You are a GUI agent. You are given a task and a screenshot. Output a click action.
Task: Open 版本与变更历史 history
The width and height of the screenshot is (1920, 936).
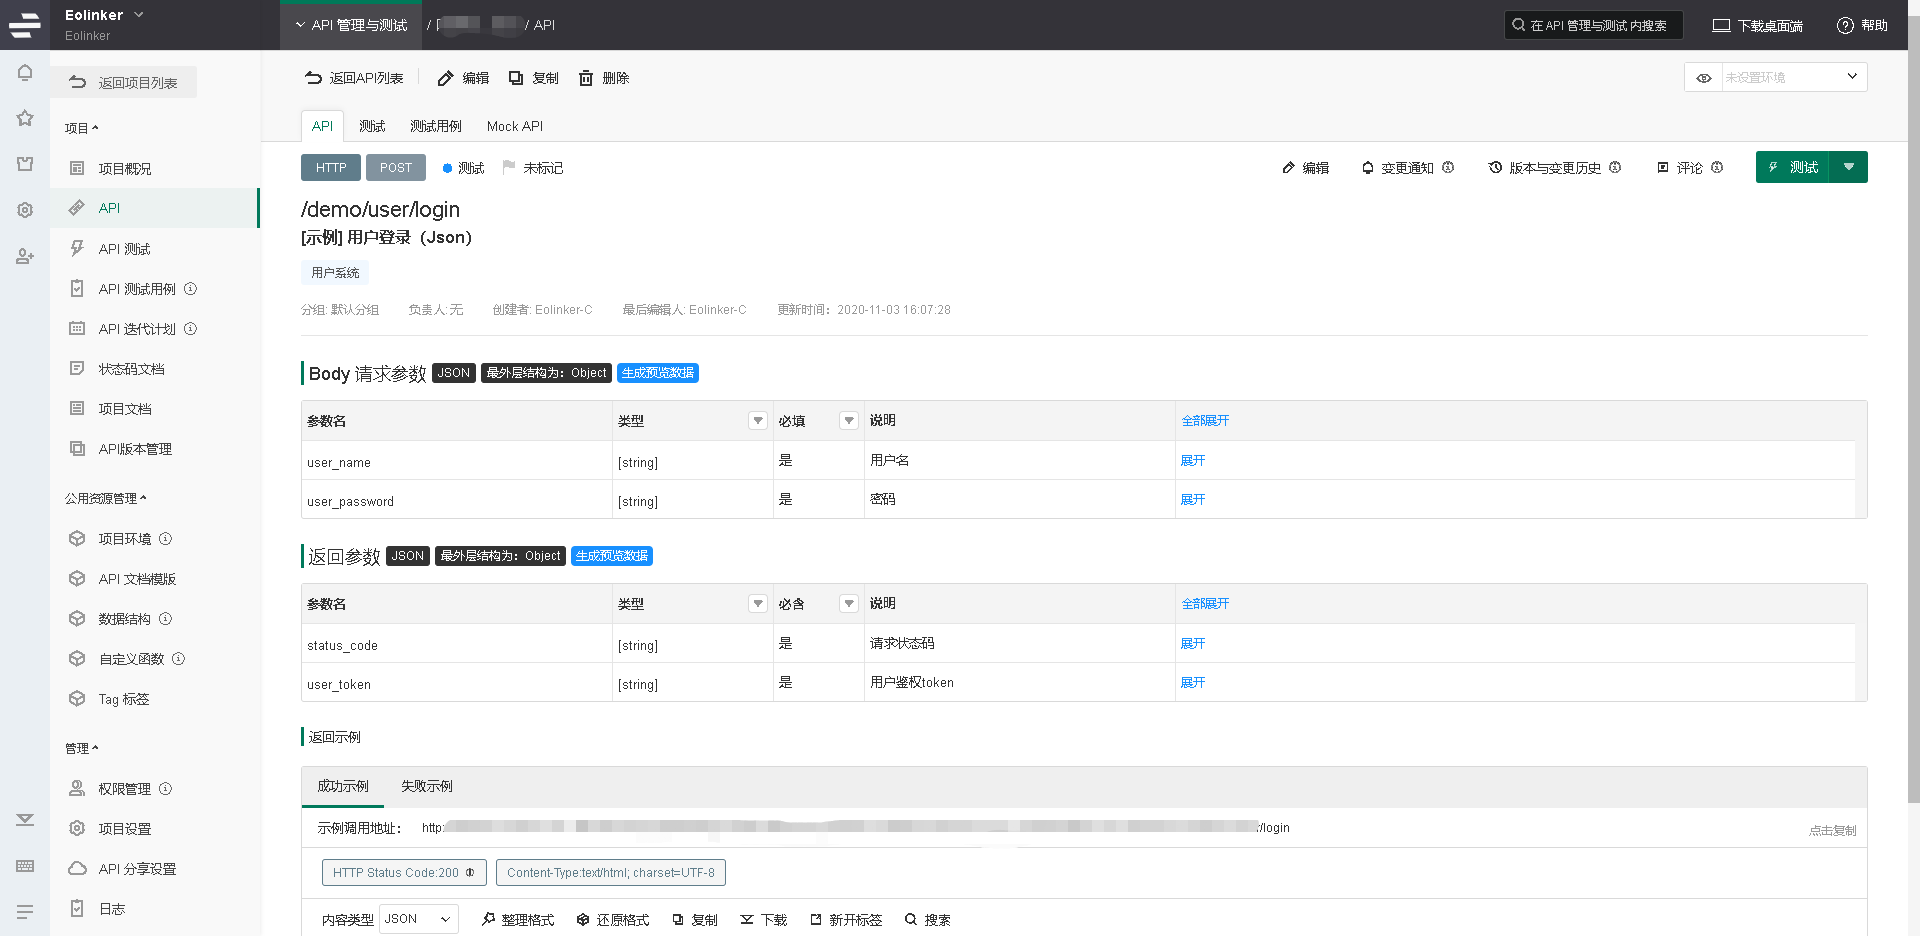click(x=1554, y=168)
